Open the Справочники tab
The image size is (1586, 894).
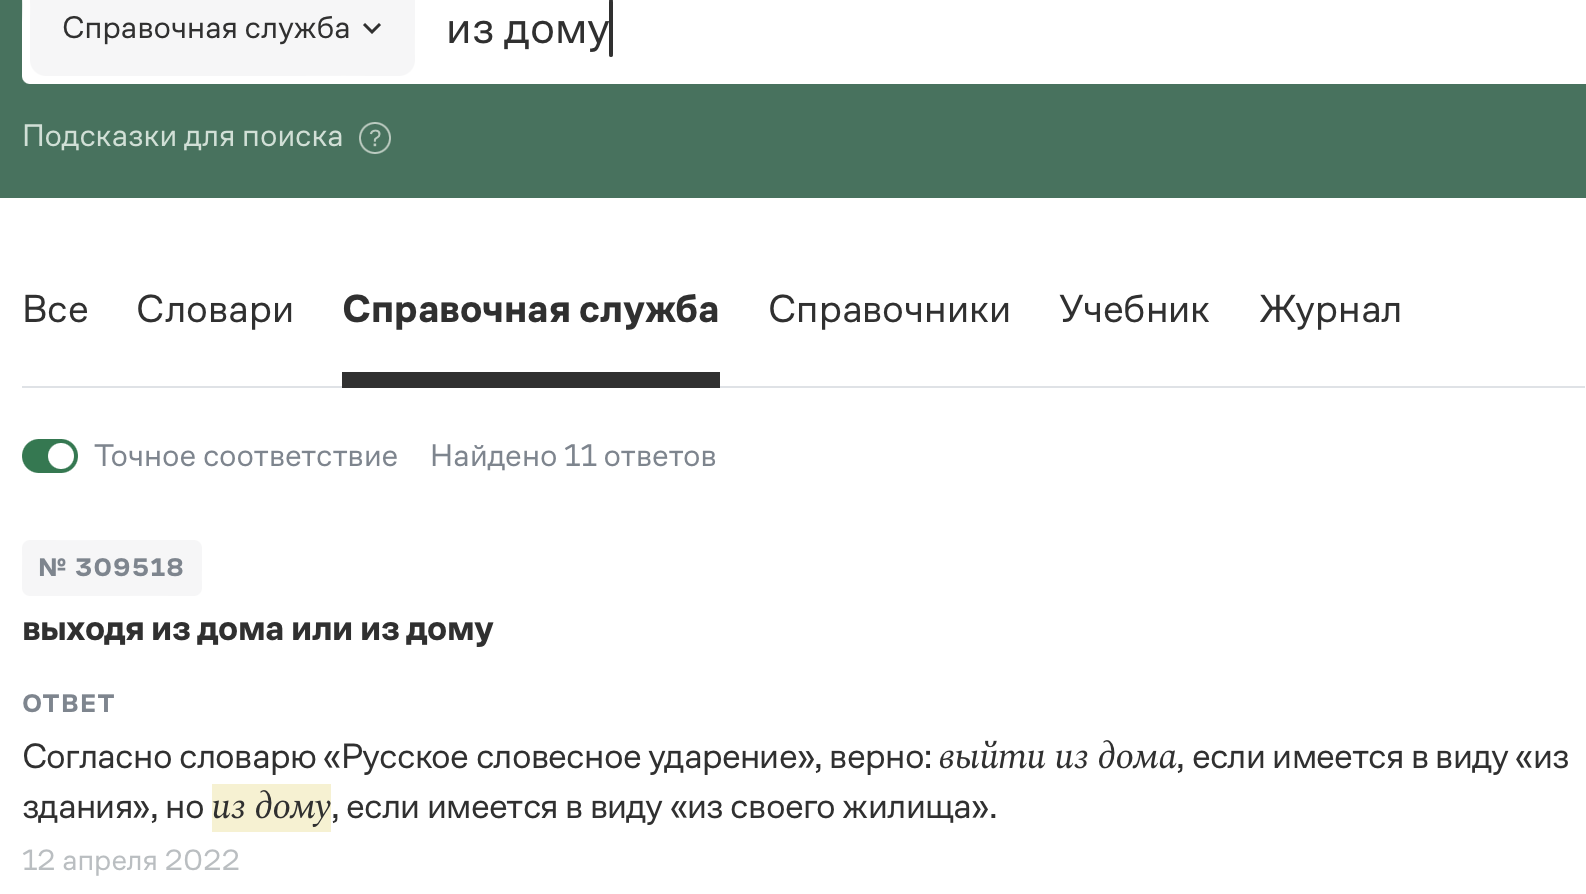889,310
